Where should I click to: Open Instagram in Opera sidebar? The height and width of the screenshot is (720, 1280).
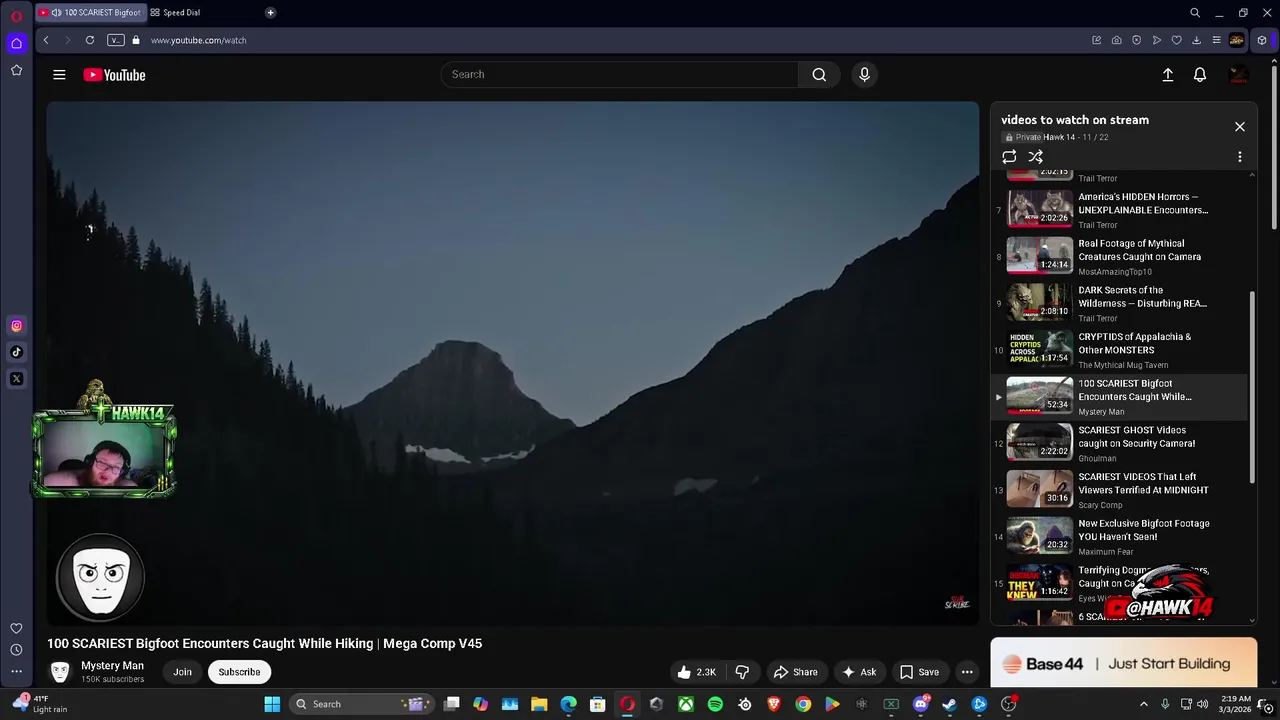point(16,325)
